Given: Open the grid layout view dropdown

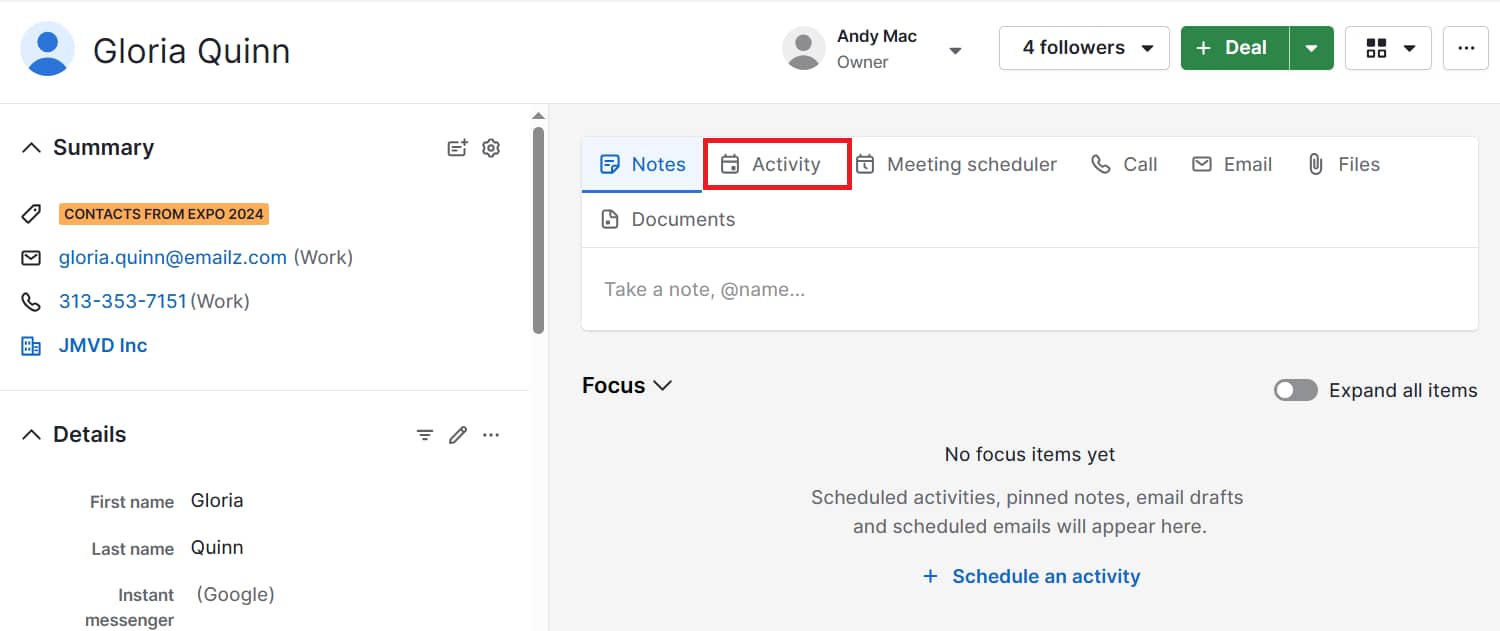Looking at the screenshot, I should 1388,48.
